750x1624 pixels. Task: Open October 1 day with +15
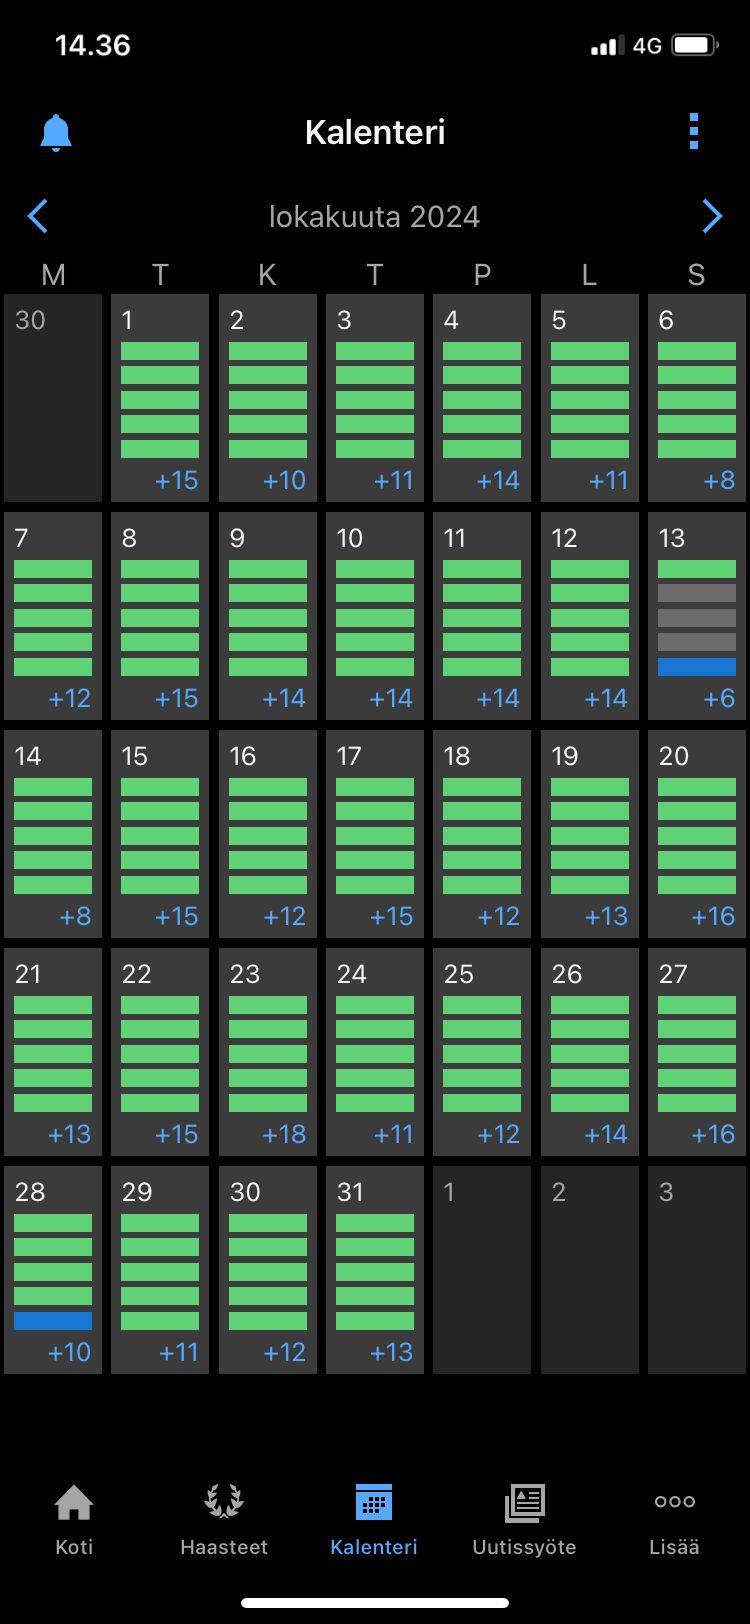pyautogui.click(x=160, y=397)
